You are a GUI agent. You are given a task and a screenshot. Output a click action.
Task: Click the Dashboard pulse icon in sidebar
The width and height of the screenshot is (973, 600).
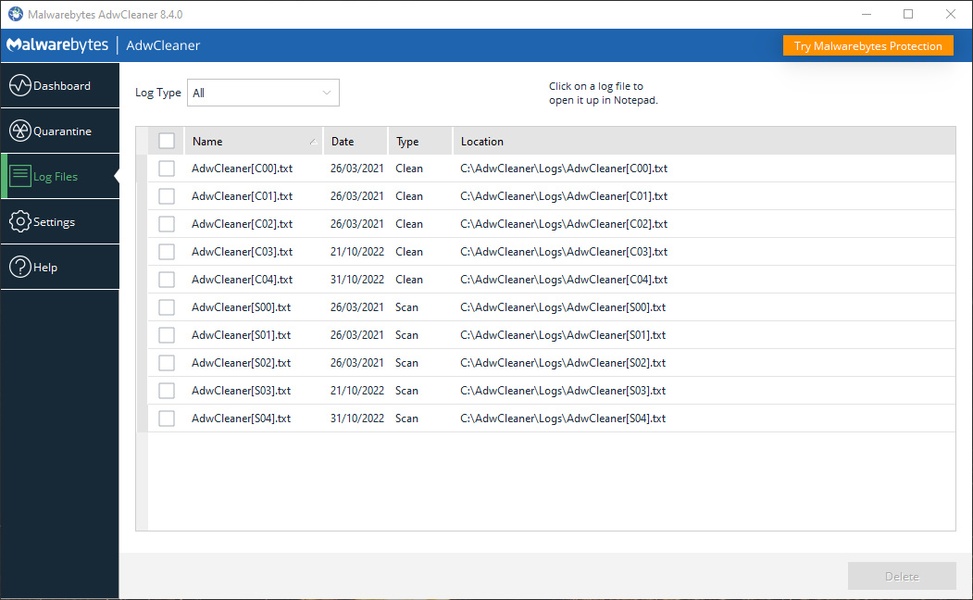pyautogui.click(x=20, y=86)
